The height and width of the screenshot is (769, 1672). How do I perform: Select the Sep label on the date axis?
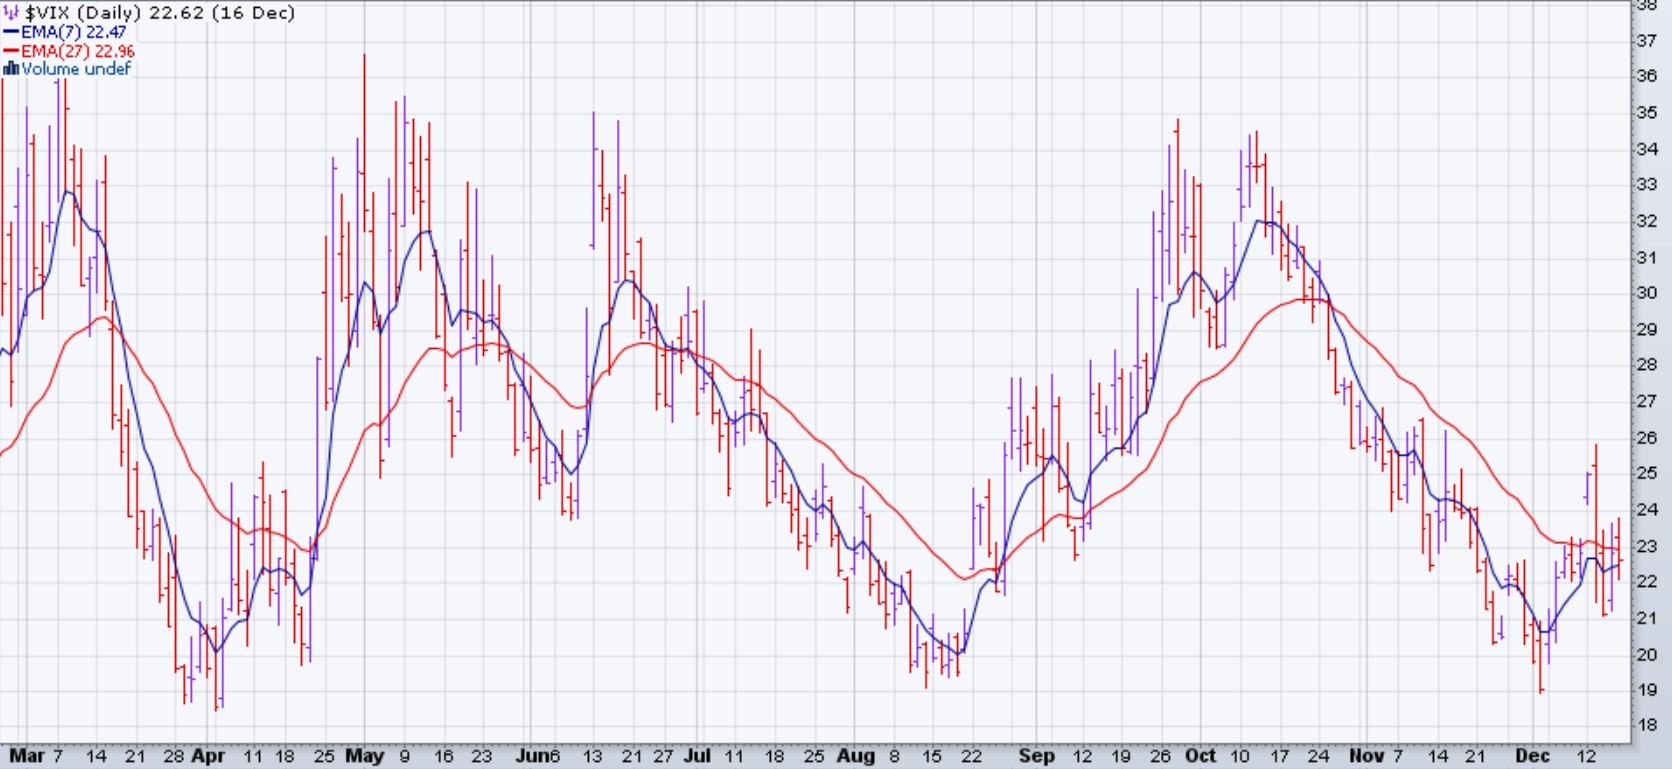coord(1036,756)
